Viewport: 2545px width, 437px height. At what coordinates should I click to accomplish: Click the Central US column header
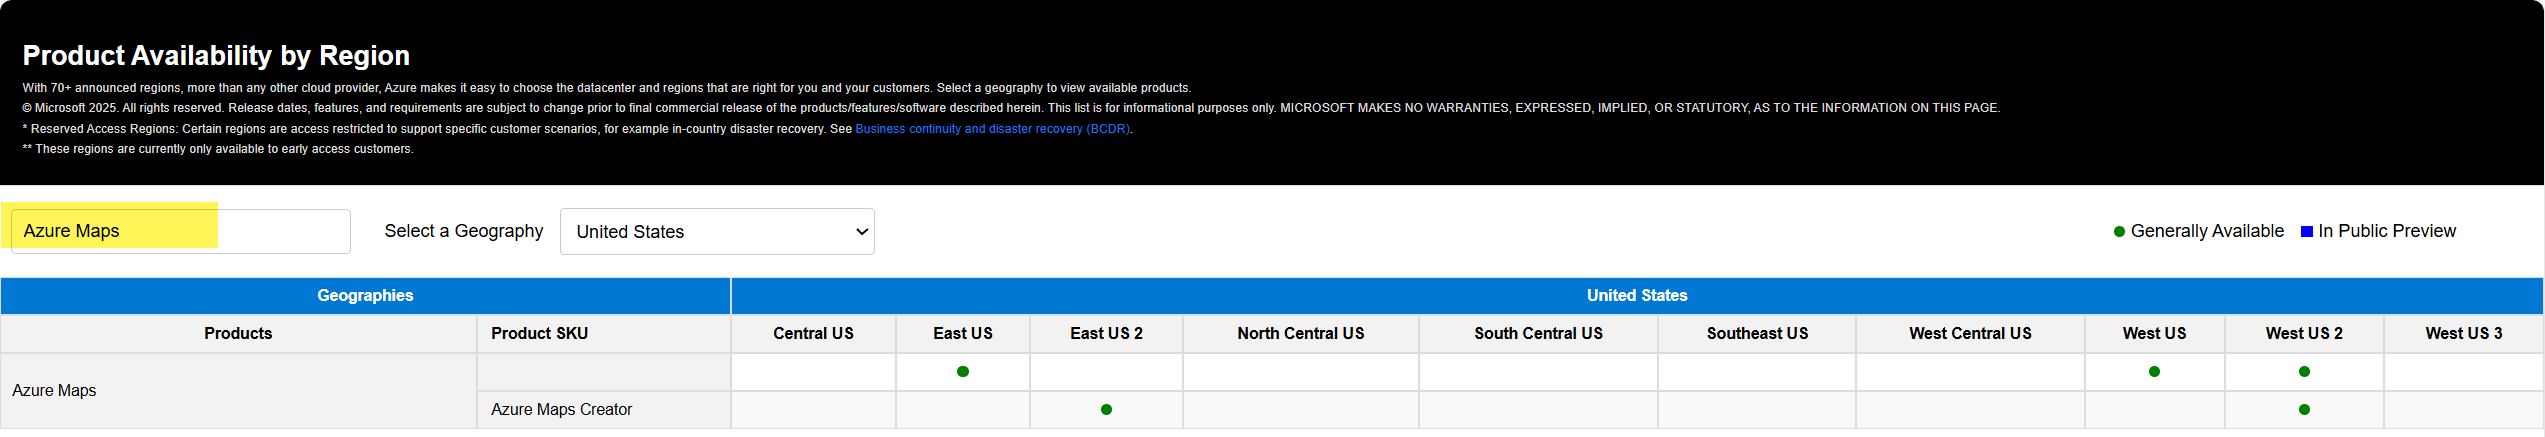tap(813, 334)
